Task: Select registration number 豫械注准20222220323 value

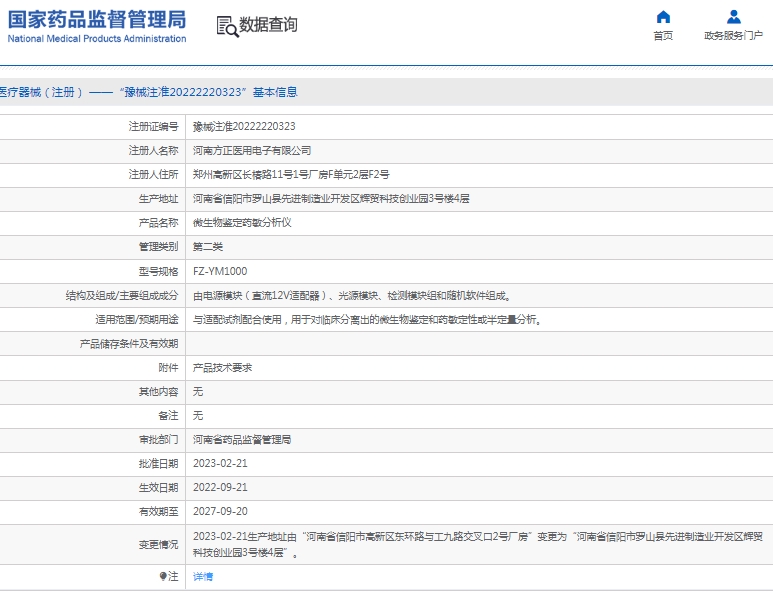Action: pyautogui.click(x=244, y=127)
